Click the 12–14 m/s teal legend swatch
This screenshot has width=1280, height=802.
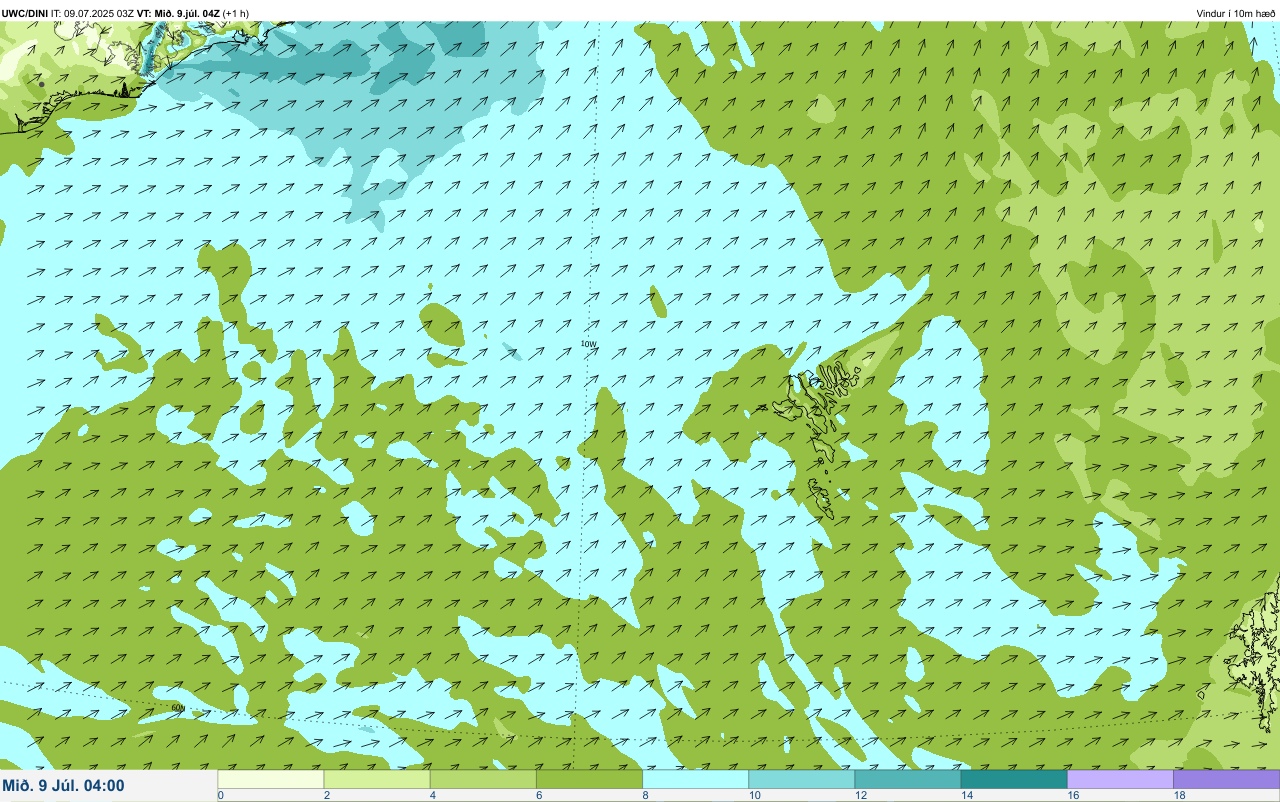coord(907,779)
